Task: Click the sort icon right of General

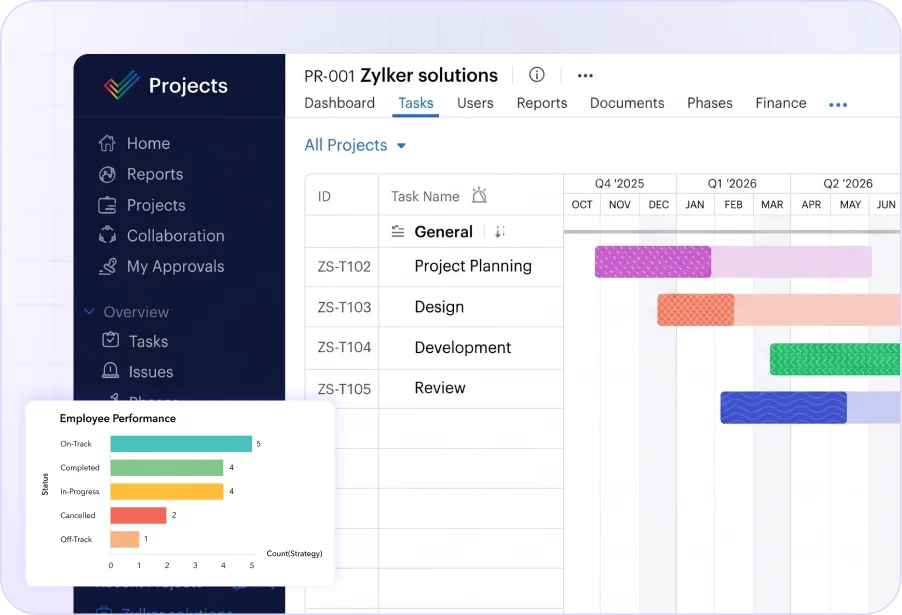Action: click(499, 232)
